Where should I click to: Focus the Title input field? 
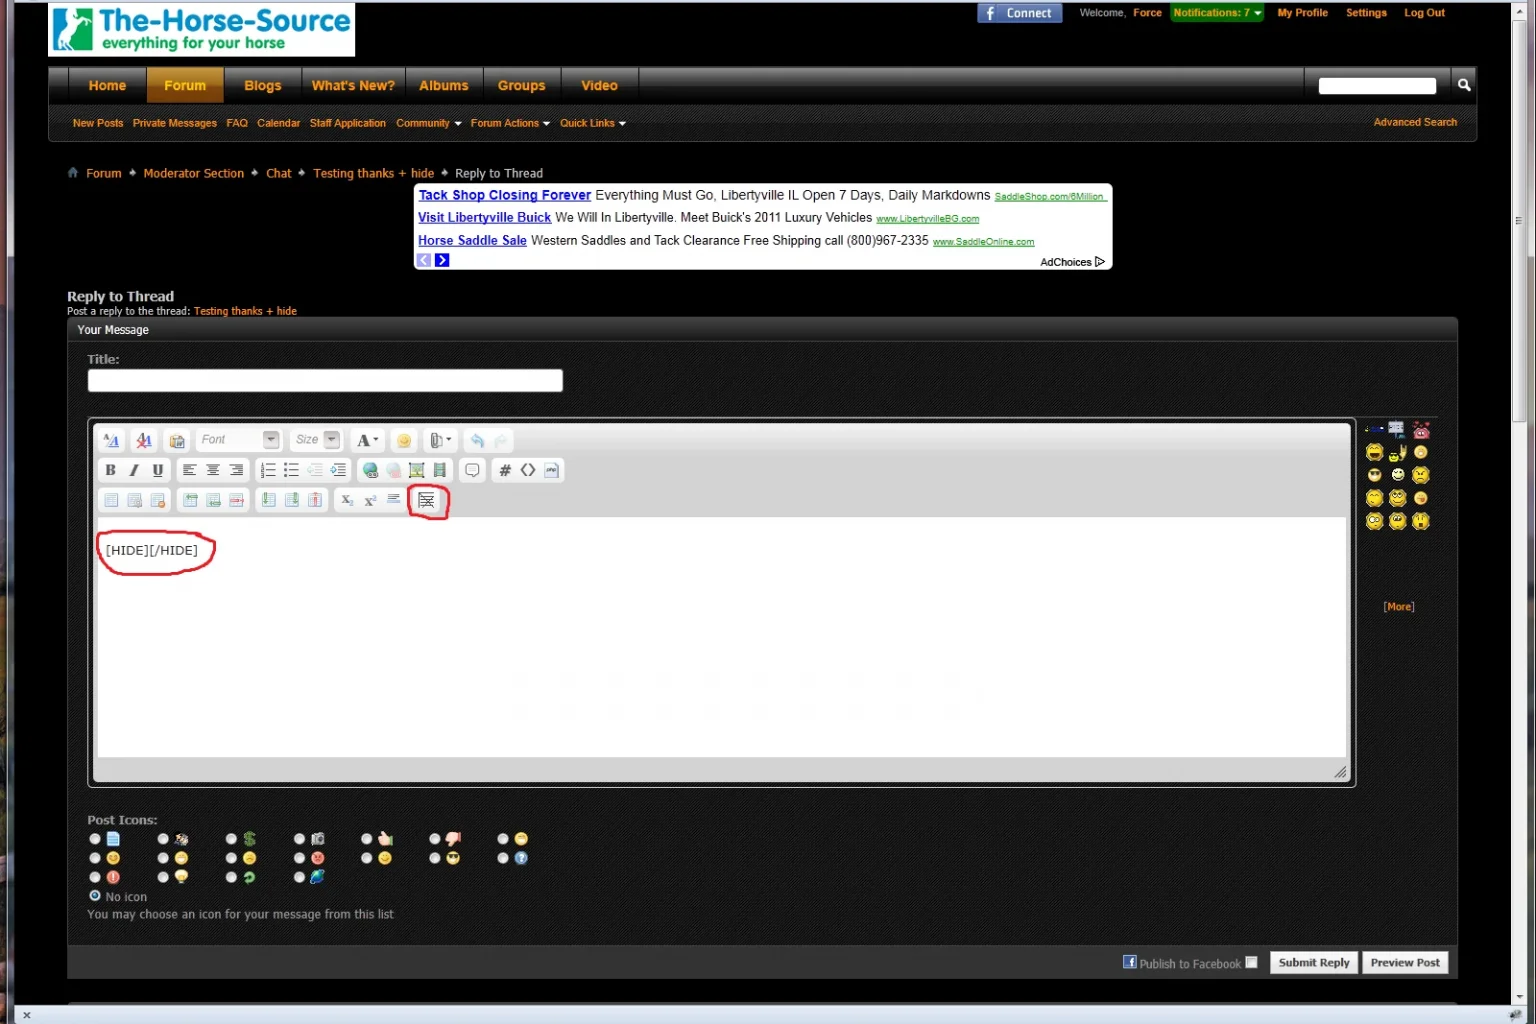(x=325, y=381)
